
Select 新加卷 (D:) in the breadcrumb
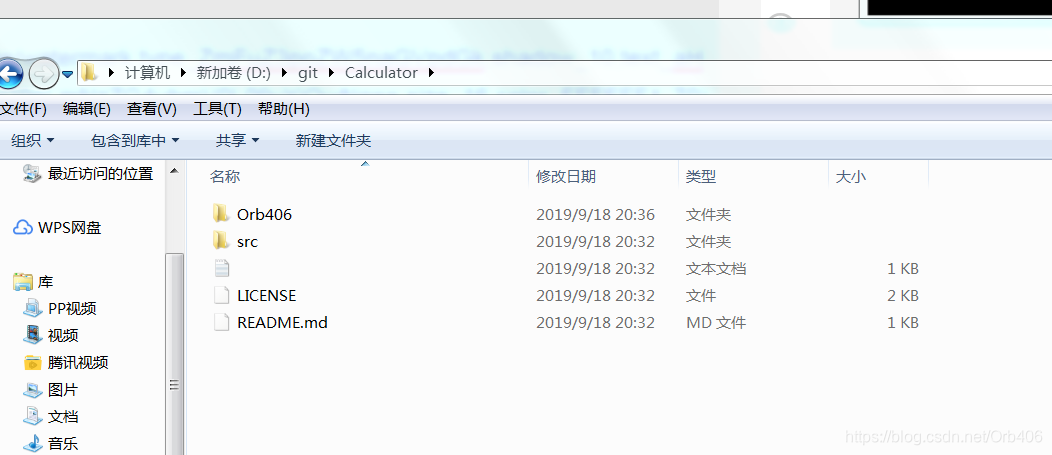tap(233, 72)
